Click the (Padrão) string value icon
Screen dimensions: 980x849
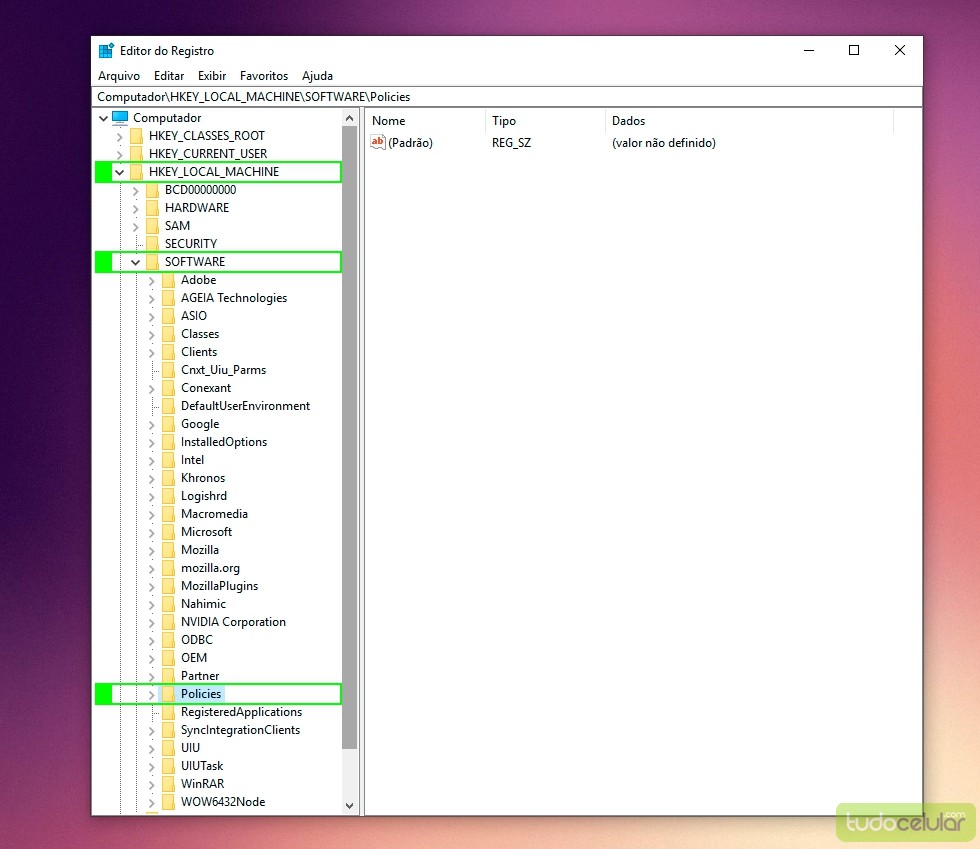pyautogui.click(x=377, y=143)
